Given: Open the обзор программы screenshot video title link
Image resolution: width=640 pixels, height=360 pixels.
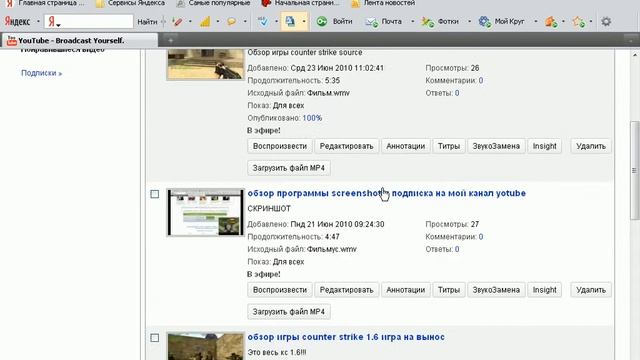Looking at the screenshot, I should pyautogui.click(x=387, y=193).
